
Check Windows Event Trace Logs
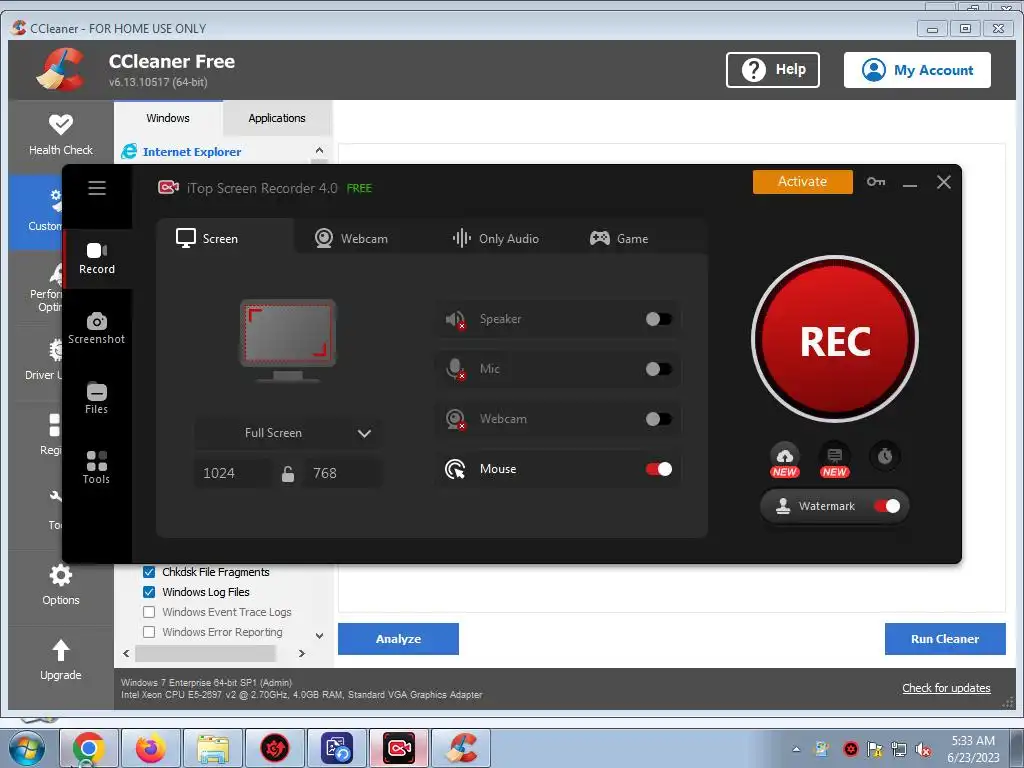point(149,612)
